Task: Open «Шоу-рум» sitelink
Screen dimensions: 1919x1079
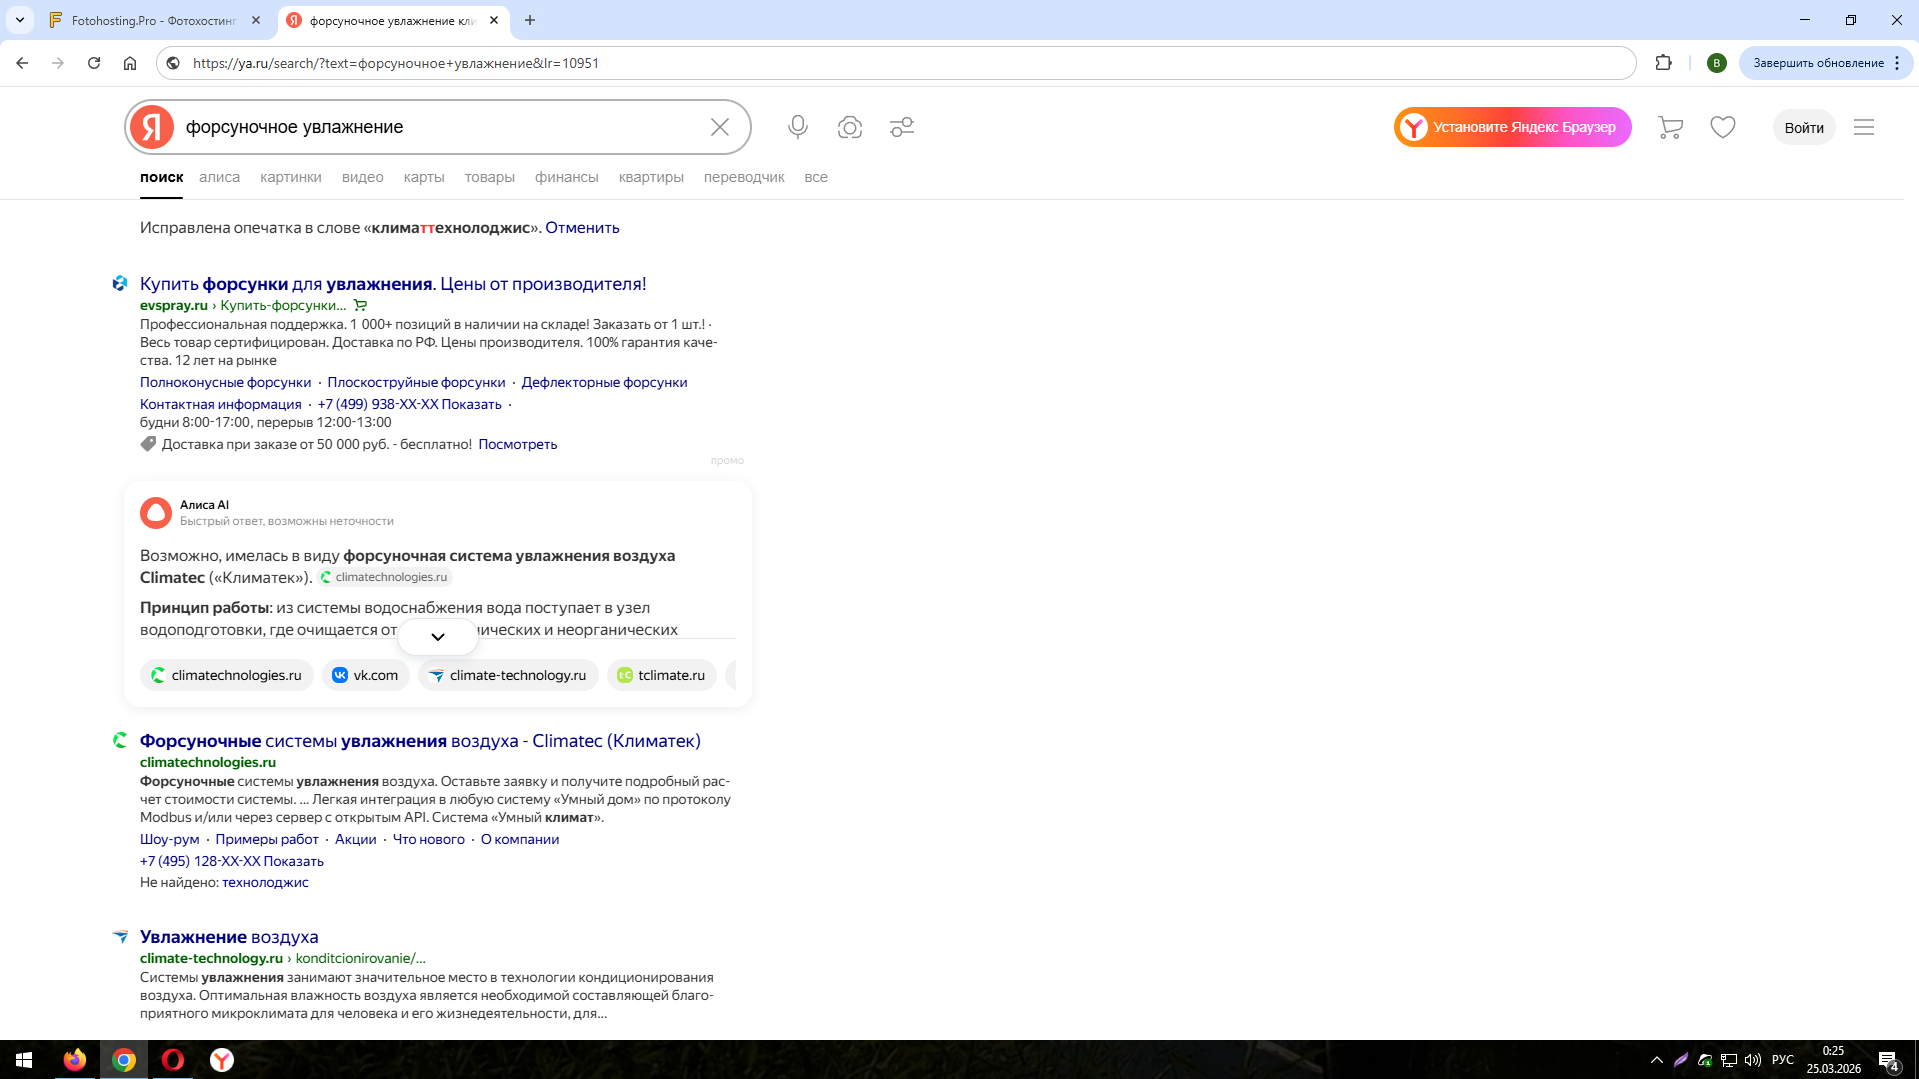Action: (x=170, y=839)
